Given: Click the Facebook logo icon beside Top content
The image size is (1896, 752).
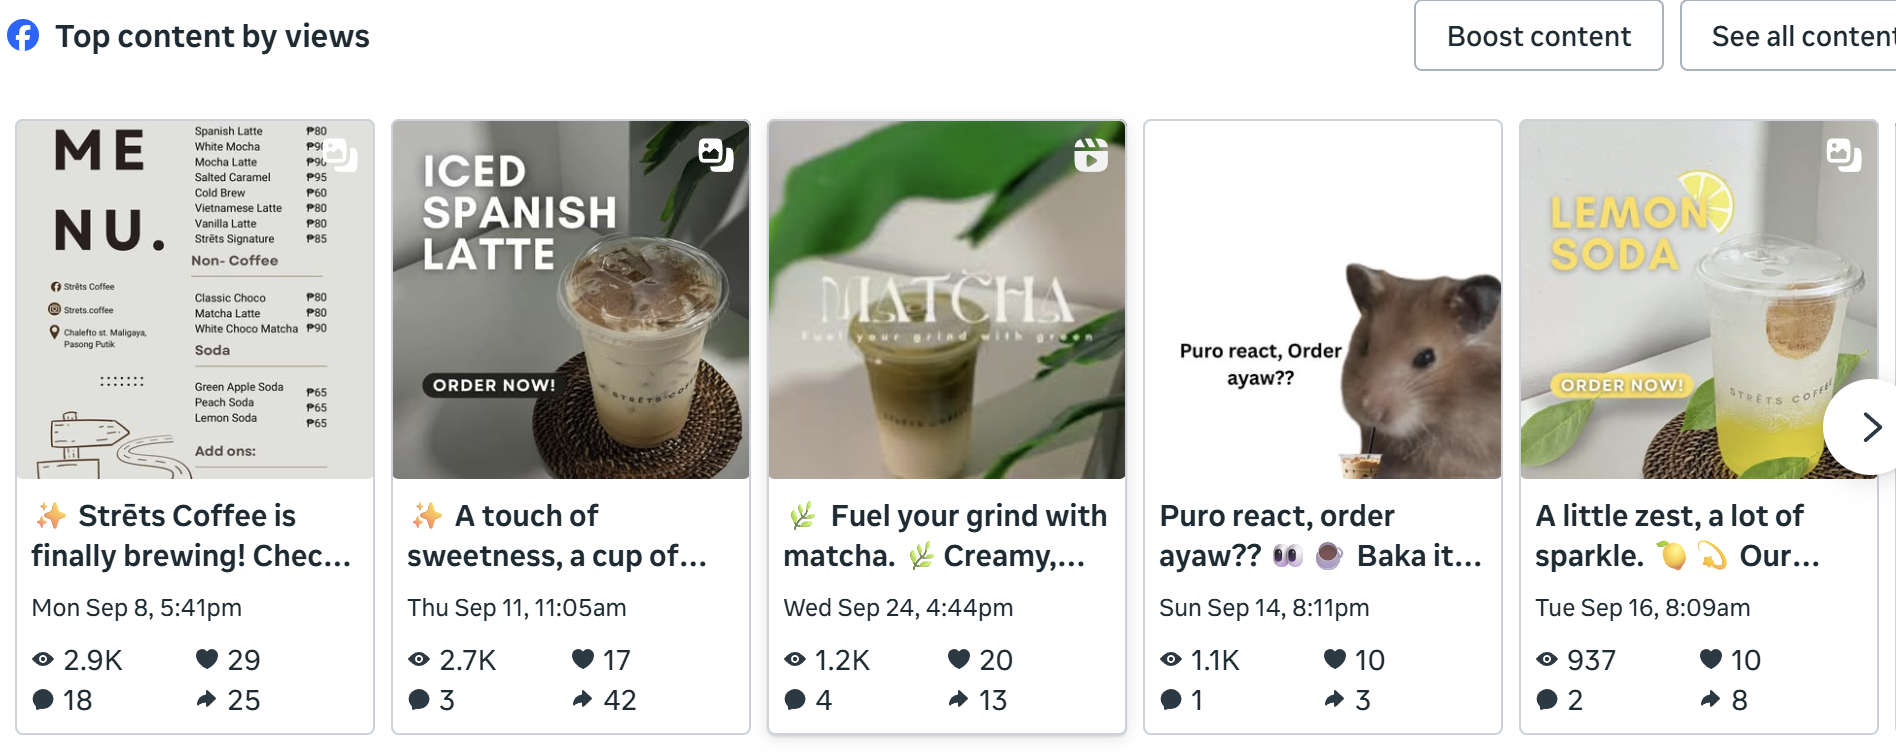Looking at the screenshot, I should click(23, 36).
